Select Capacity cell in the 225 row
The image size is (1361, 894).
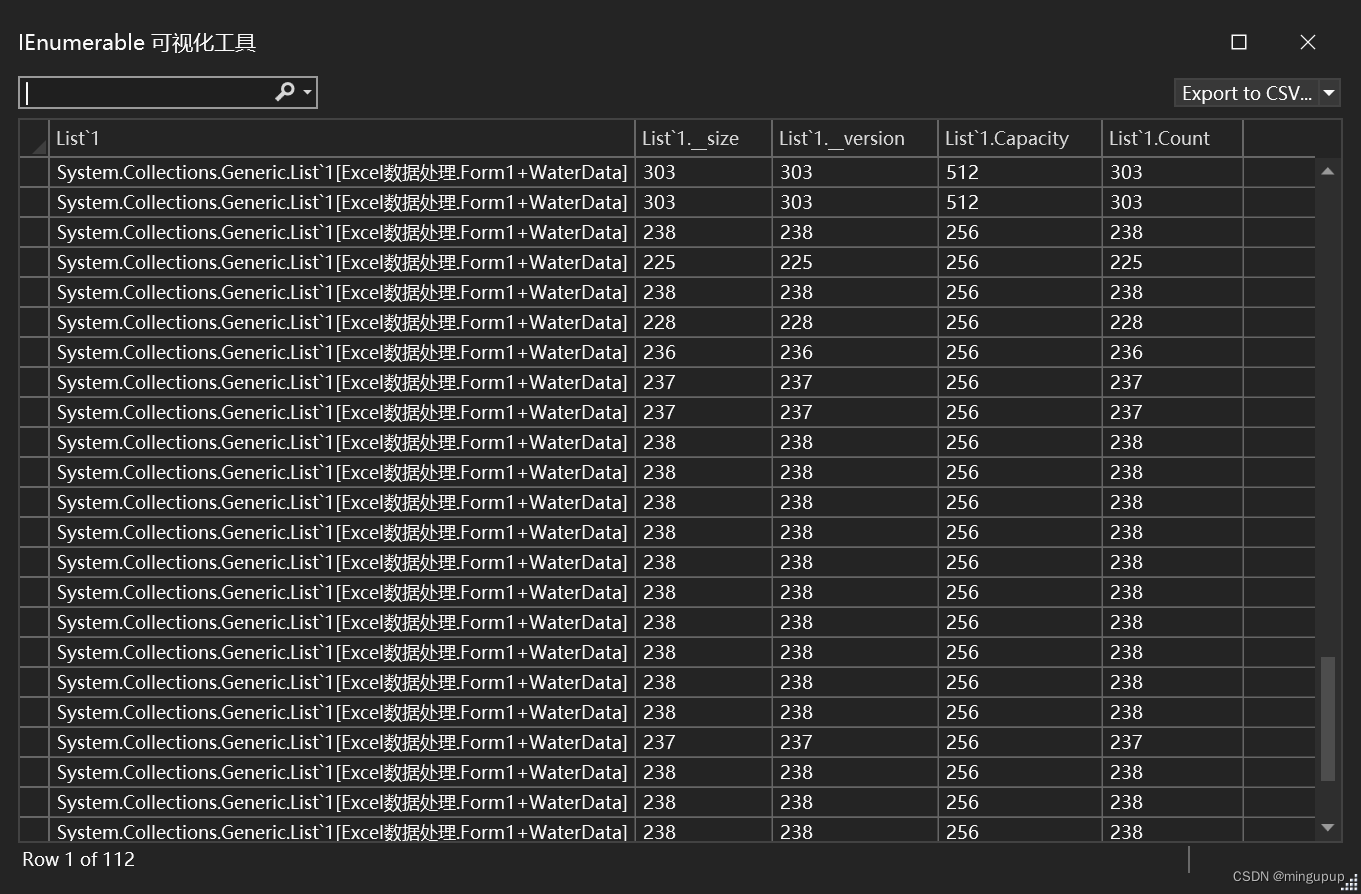pos(1020,262)
